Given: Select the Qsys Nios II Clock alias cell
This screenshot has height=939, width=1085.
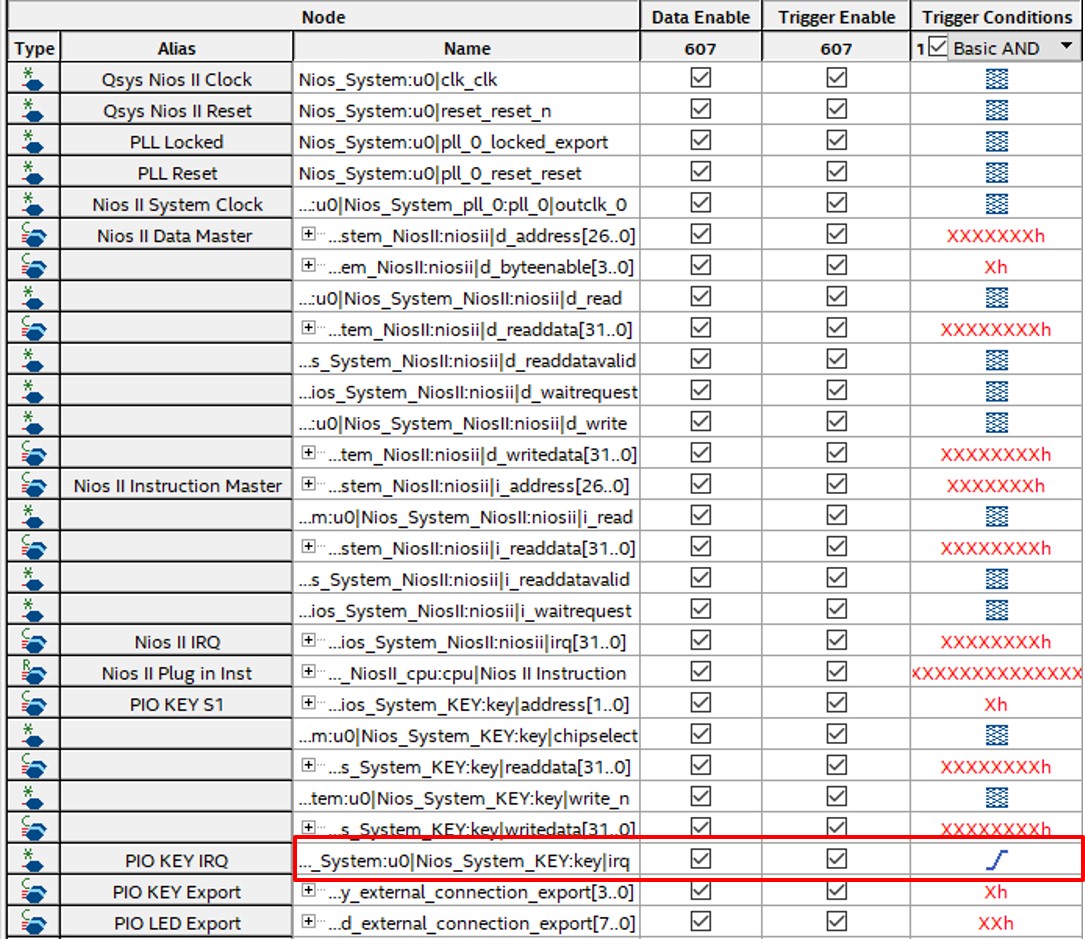Looking at the screenshot, I should pos(176,80).
